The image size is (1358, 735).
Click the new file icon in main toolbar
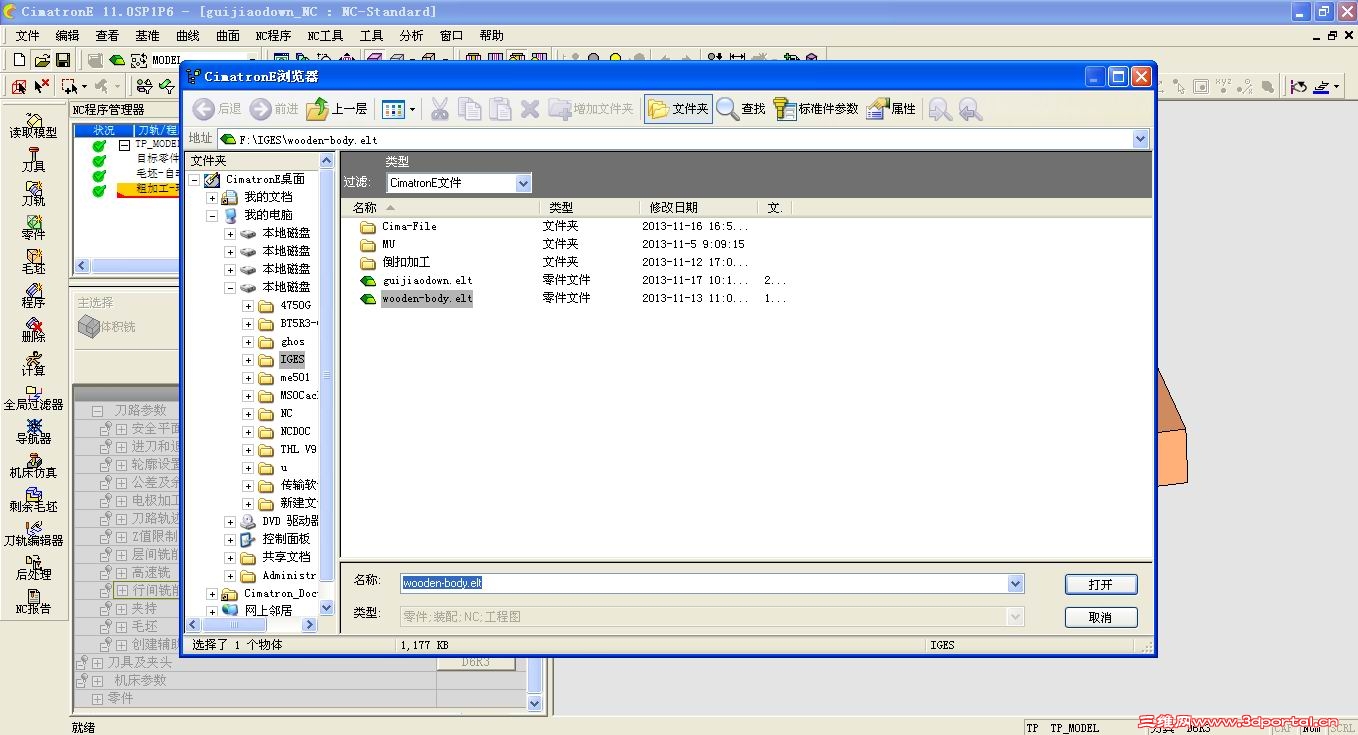click(x=20, y=61)
